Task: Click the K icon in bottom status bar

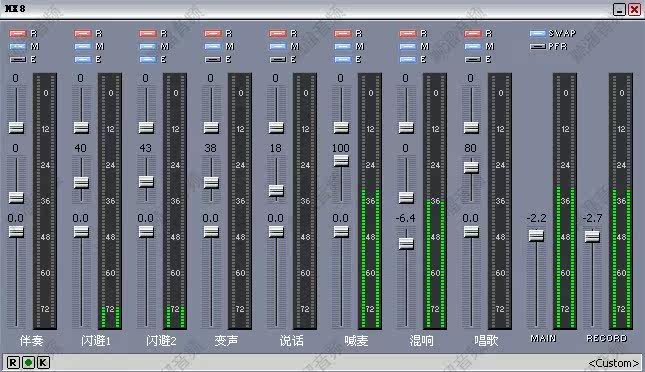Action: [x=43, y=363]
